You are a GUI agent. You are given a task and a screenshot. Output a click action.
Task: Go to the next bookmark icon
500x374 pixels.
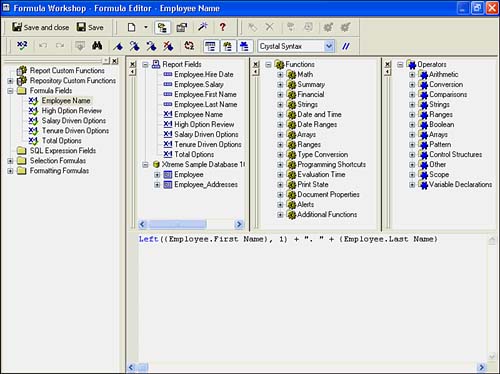(135, 46)
